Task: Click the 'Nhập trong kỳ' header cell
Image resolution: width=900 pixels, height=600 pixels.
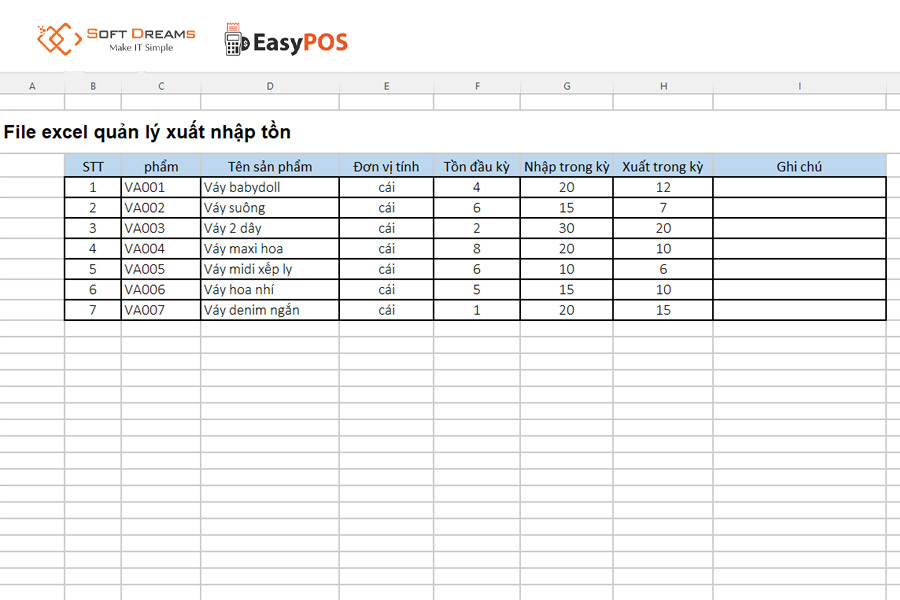Action: tap(567, 166)
